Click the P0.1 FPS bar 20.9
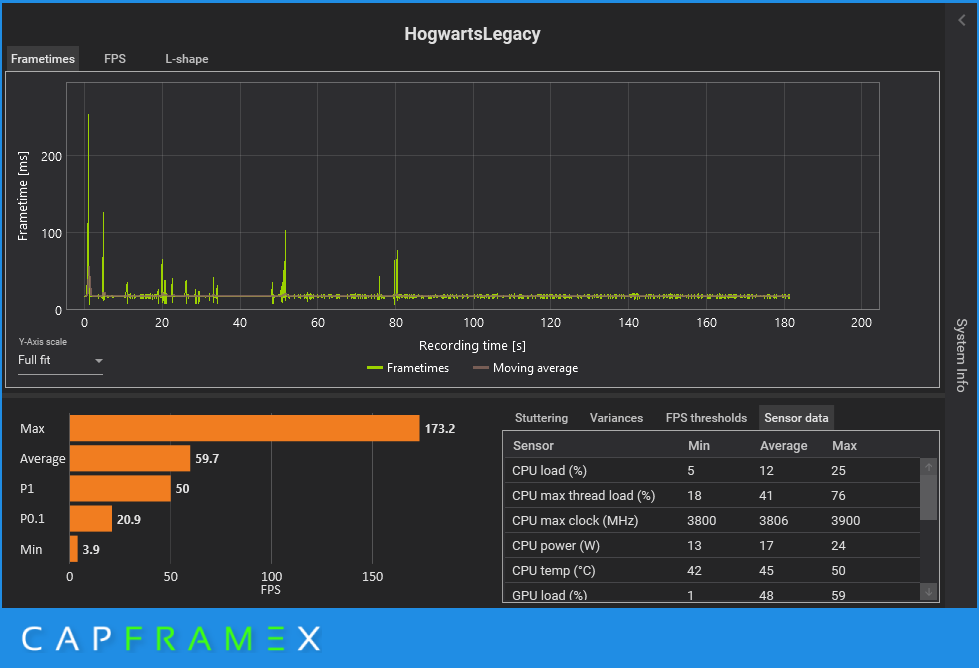Screen dimensions: 979x668 coord(91,519)
